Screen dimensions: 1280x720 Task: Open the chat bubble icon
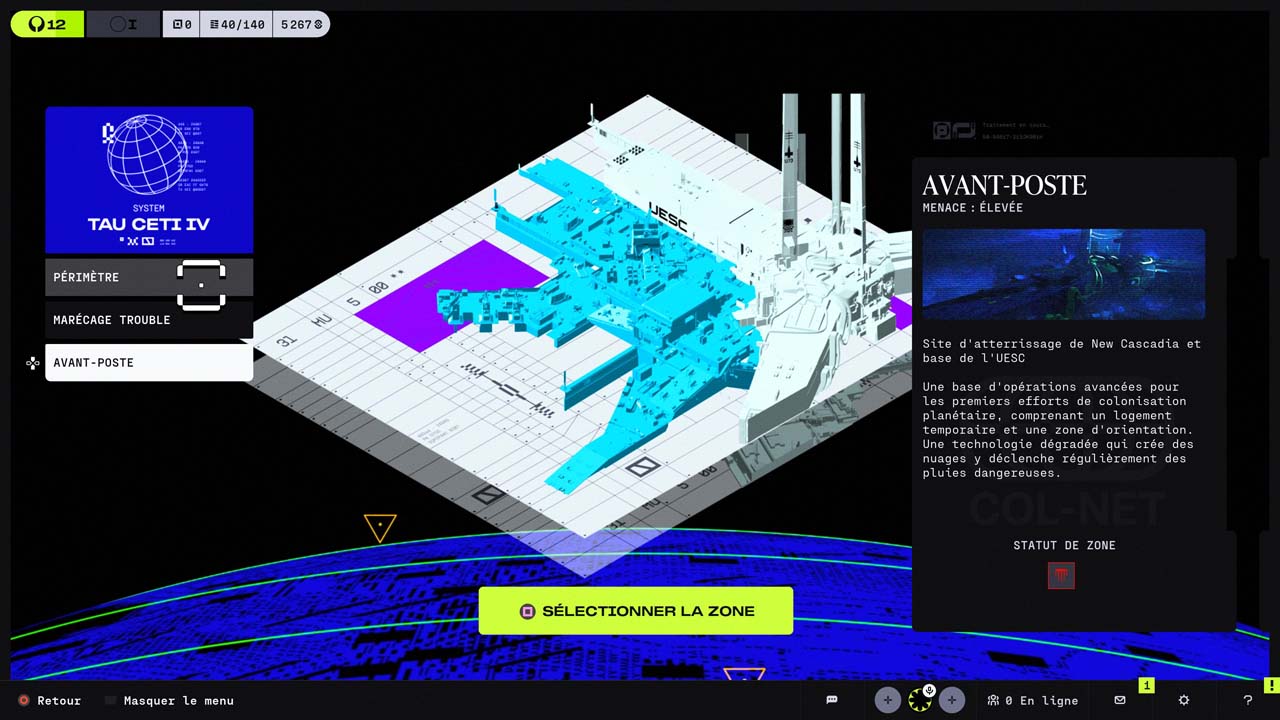pyautogui.click(x=831, y=700)
